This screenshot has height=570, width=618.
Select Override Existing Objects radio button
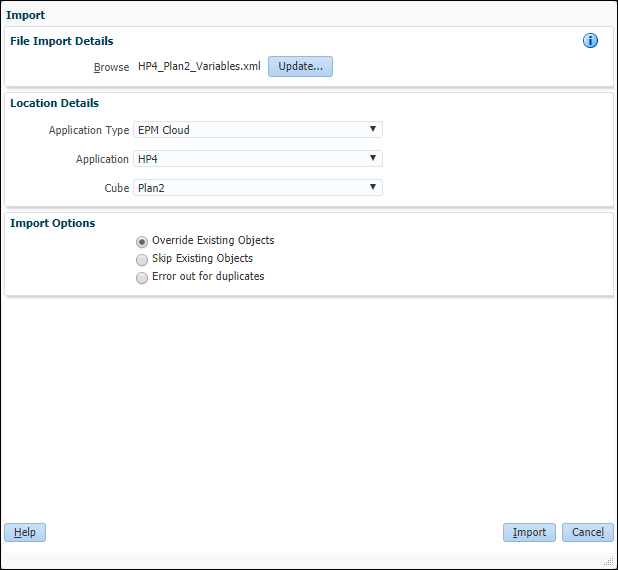[142, 242]
